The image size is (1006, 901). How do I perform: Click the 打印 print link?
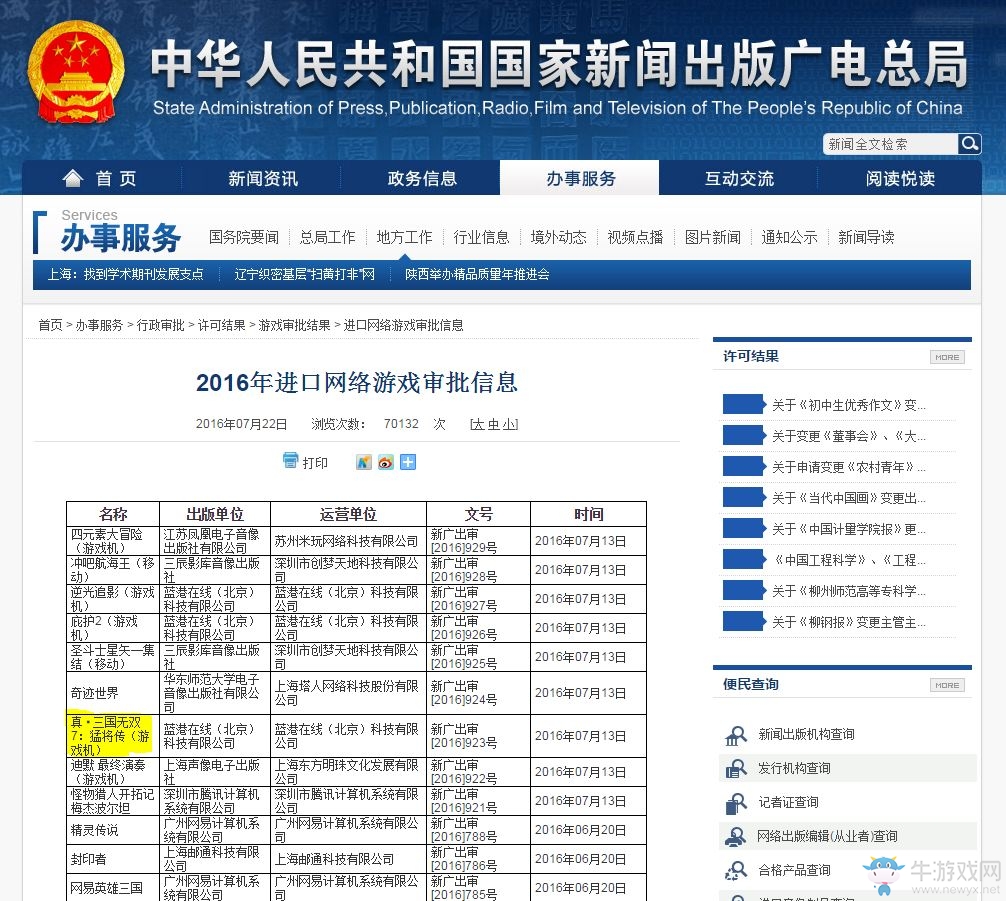[x=315, y=463]
